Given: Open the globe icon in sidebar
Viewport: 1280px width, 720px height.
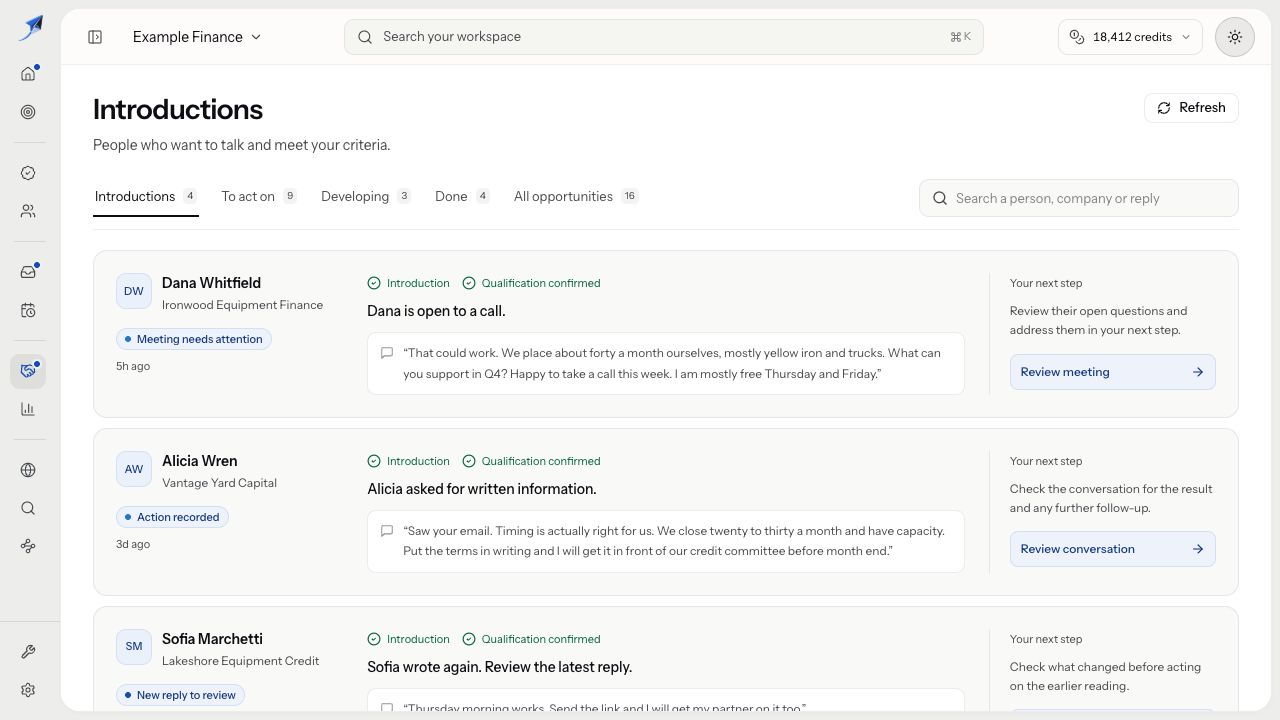Looking at the screenshot, I should [x=28, y=470].
